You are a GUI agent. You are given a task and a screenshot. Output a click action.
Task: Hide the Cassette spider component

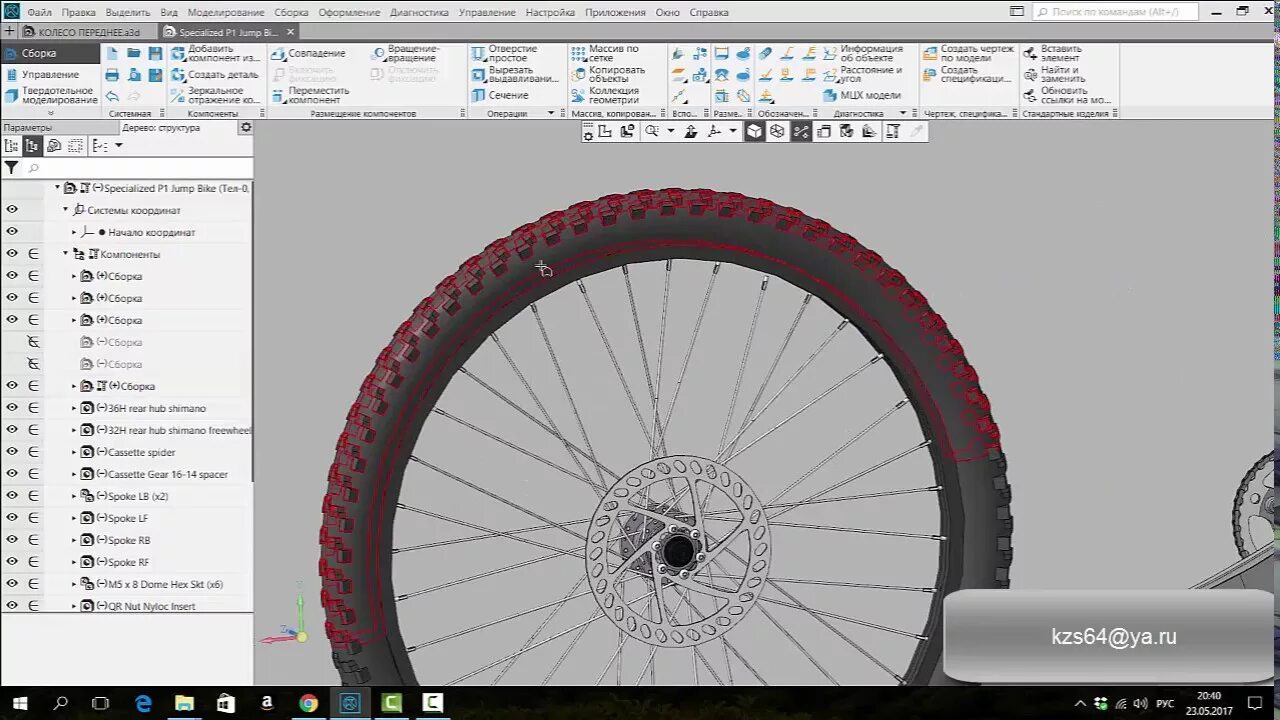(x=12, y=452)
